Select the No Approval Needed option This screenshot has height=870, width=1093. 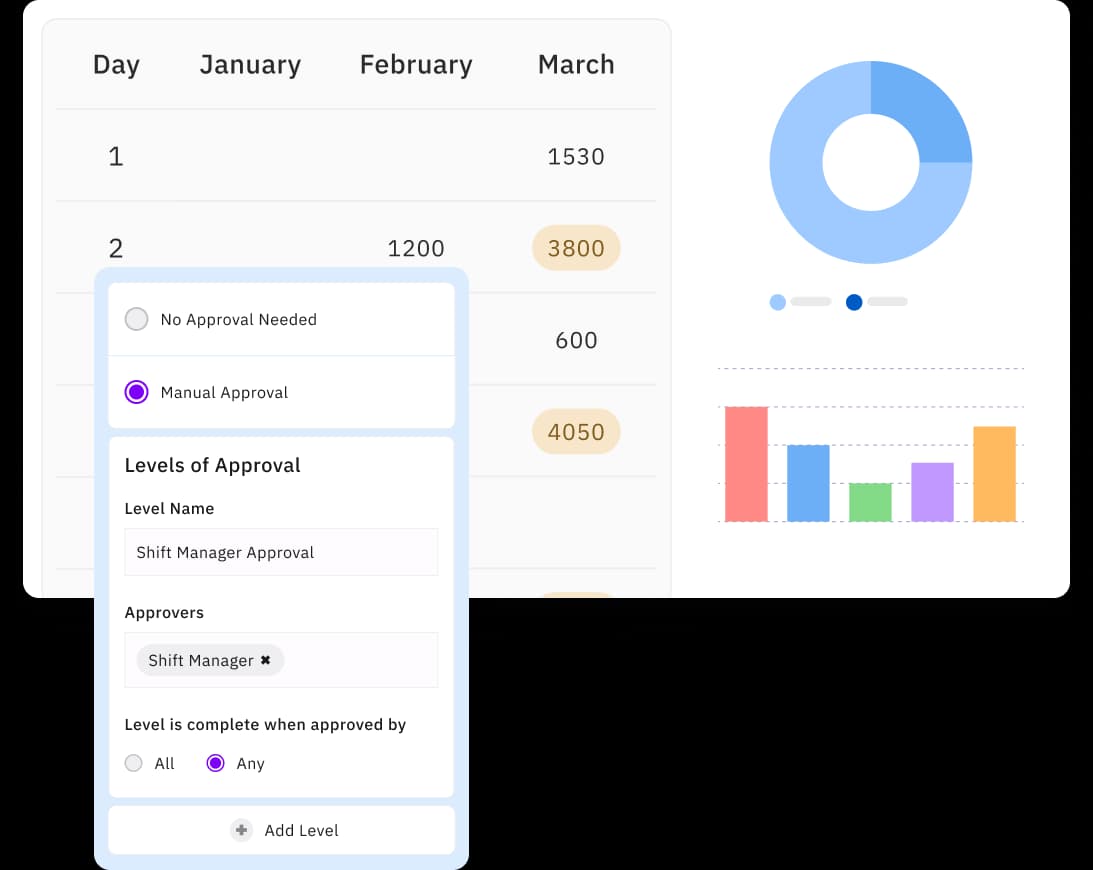(136, 319)
